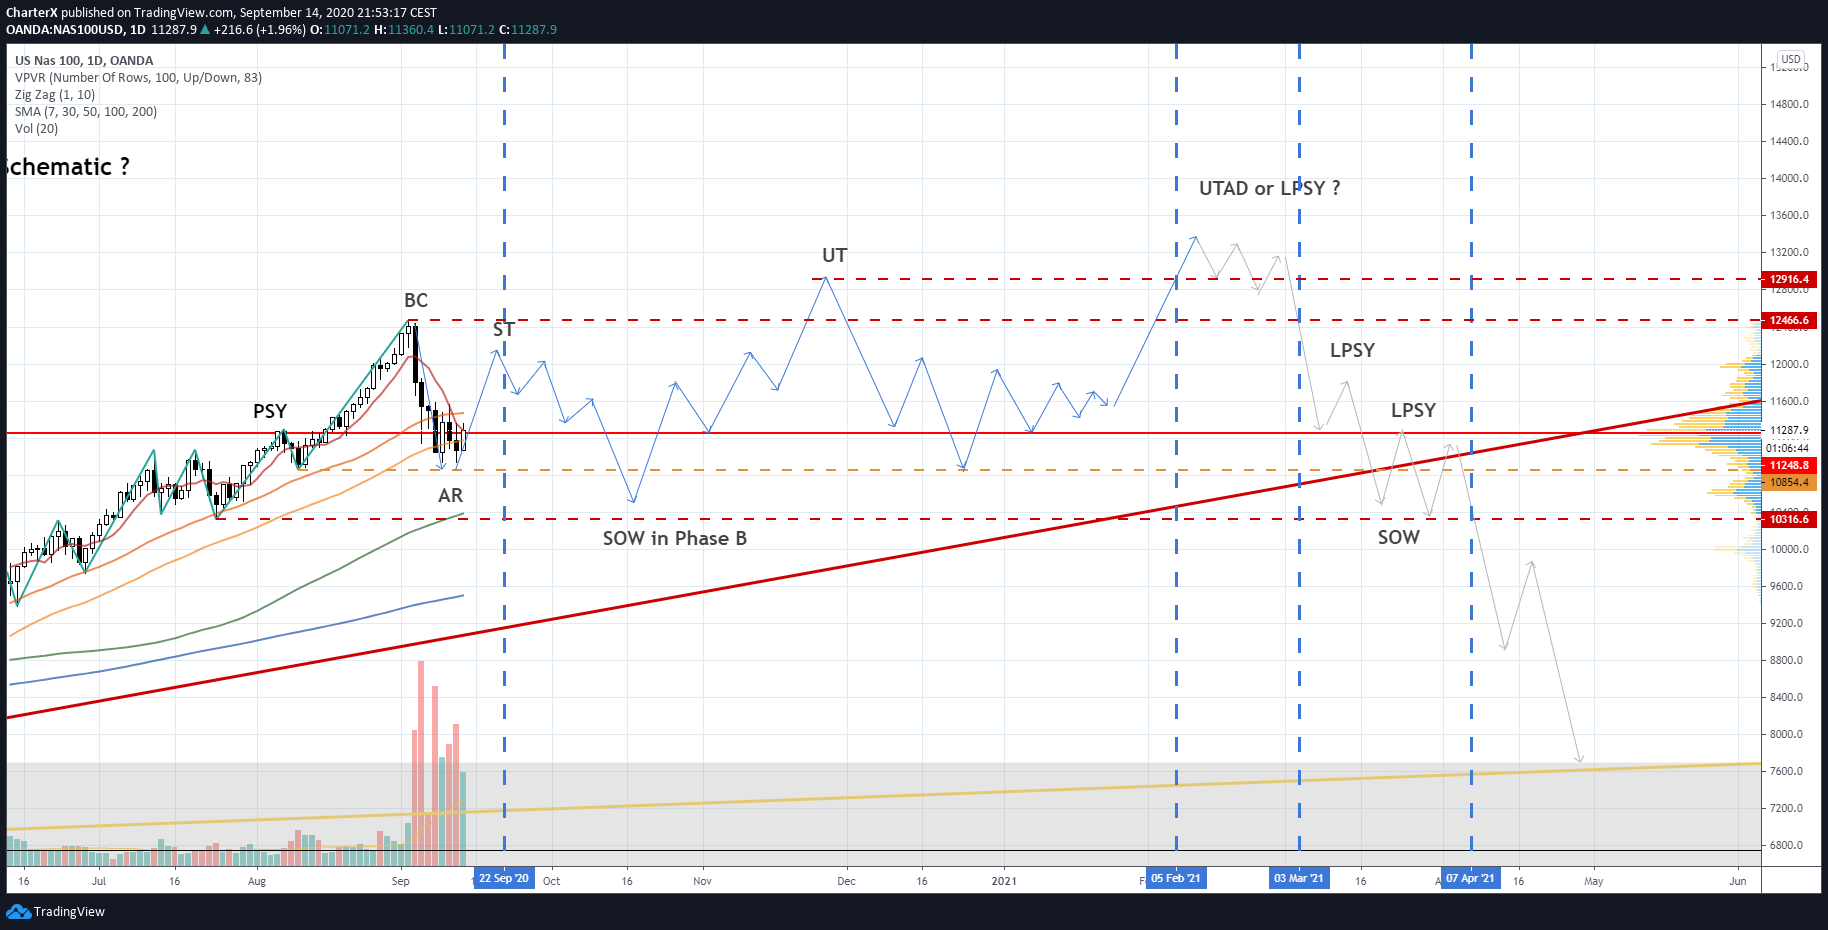Click the 7600.0 price axis tick
1828x930 pixels.
1789,771
